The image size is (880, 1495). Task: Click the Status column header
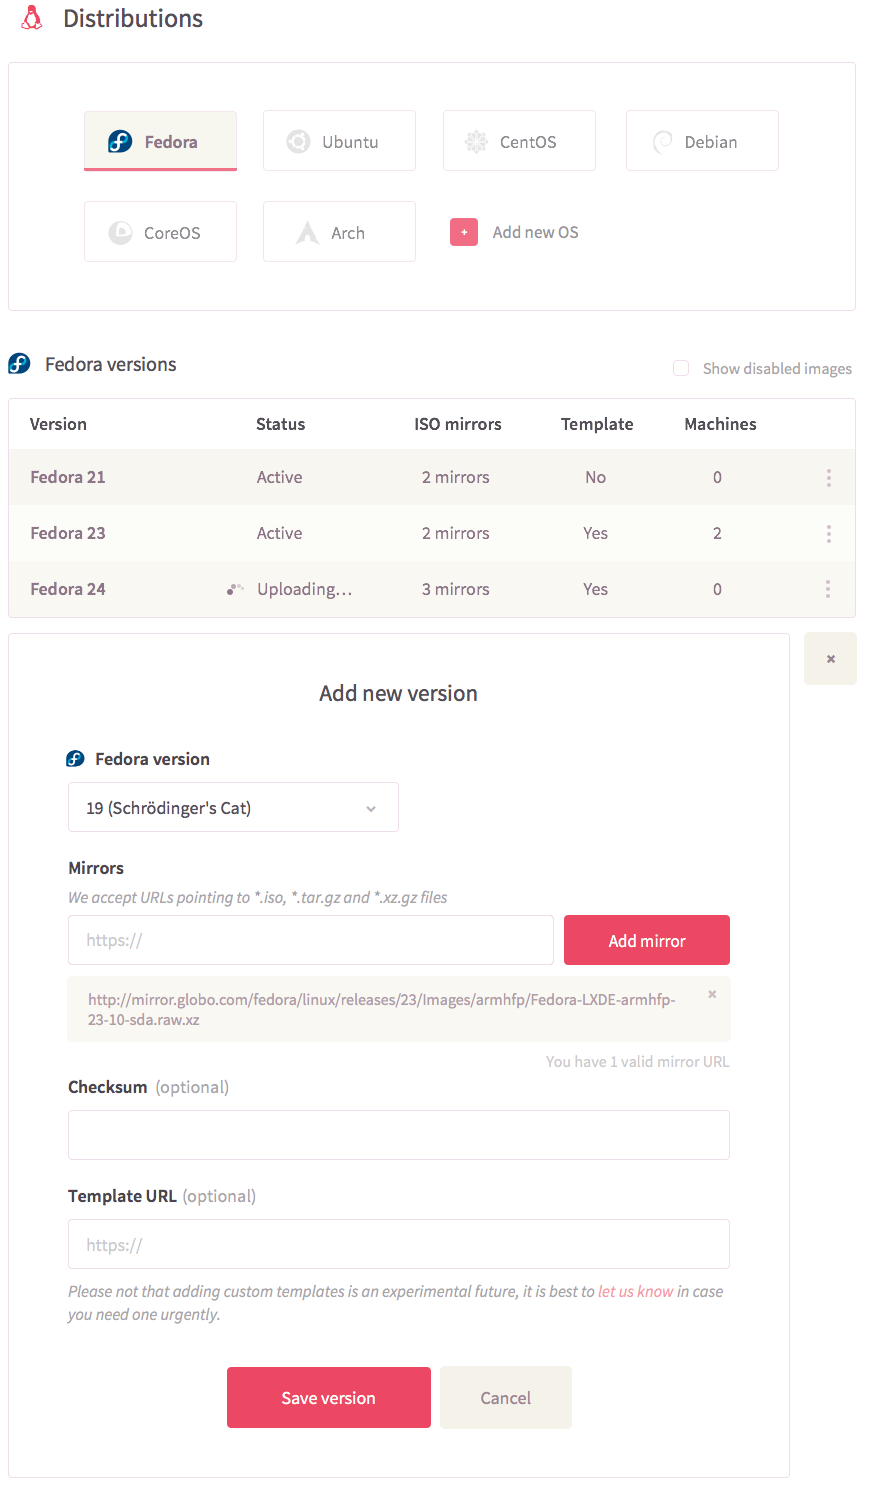point(281,424)
